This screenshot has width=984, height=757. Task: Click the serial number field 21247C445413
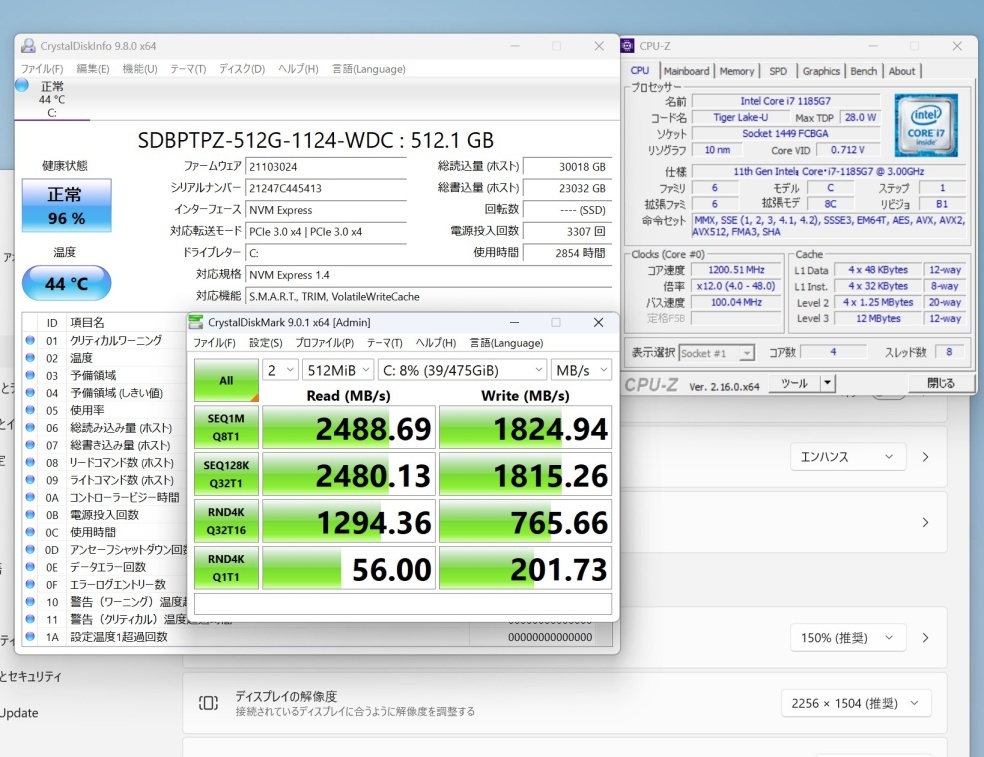326,188
